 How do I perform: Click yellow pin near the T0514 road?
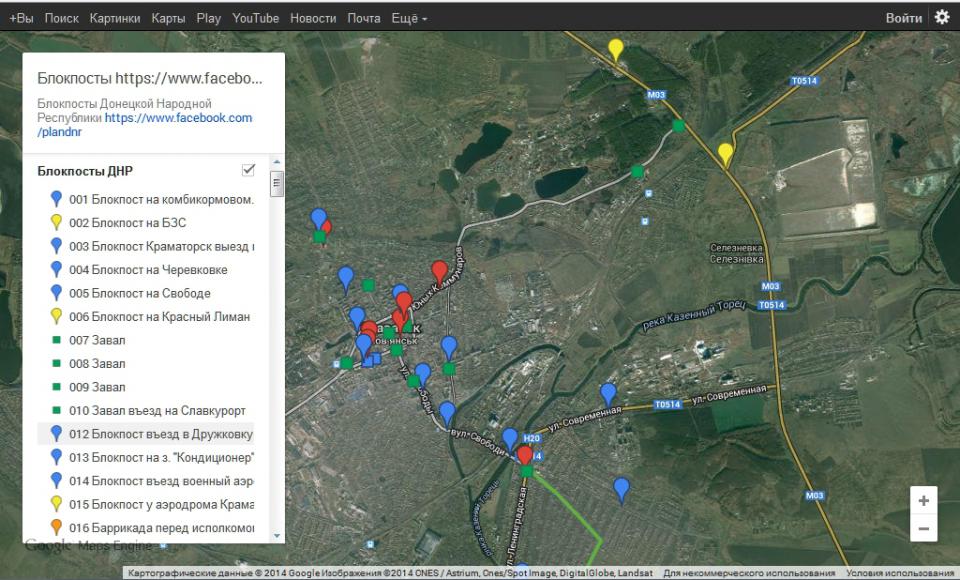coord(725,153)
